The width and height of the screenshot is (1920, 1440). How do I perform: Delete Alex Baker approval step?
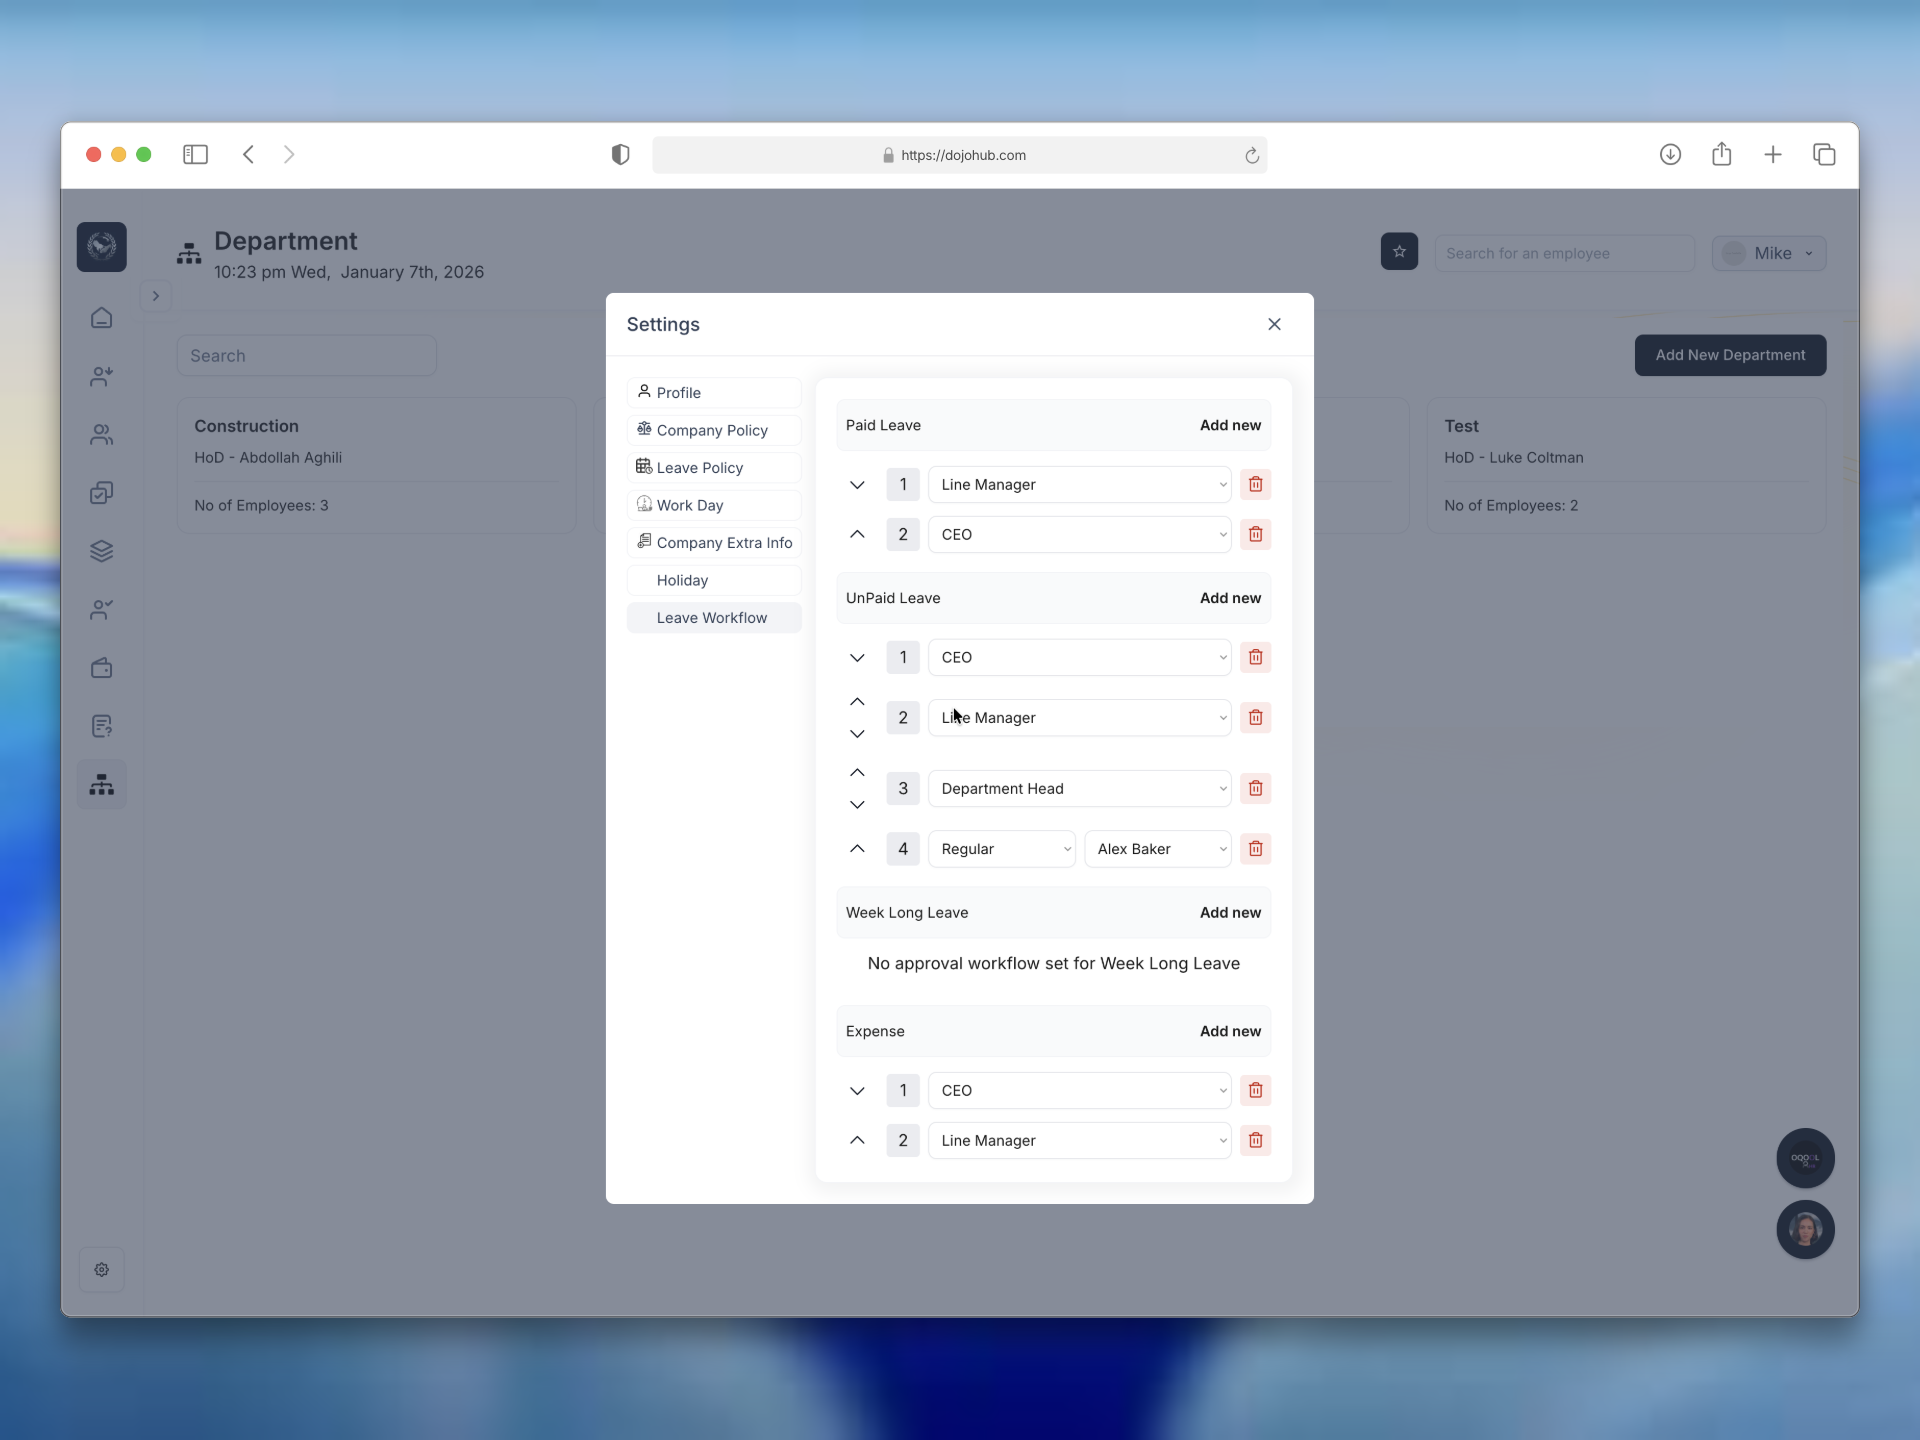coord(1255,849)
